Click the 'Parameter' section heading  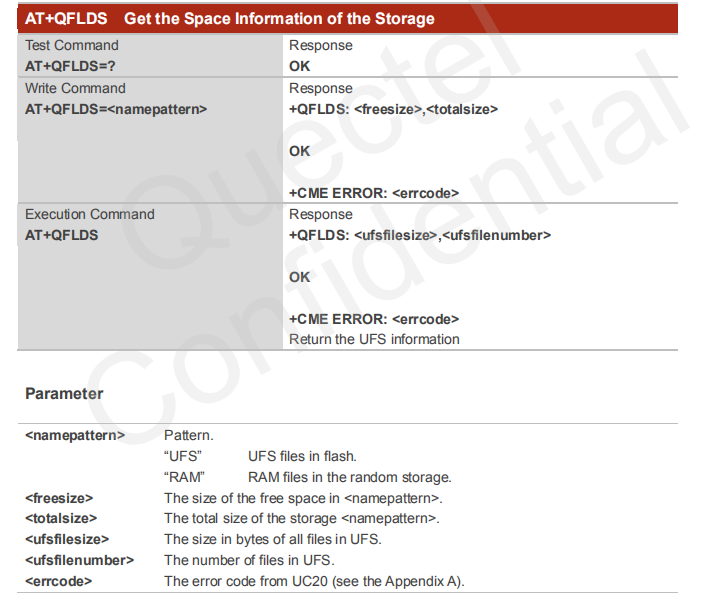[x=64, y=393]
